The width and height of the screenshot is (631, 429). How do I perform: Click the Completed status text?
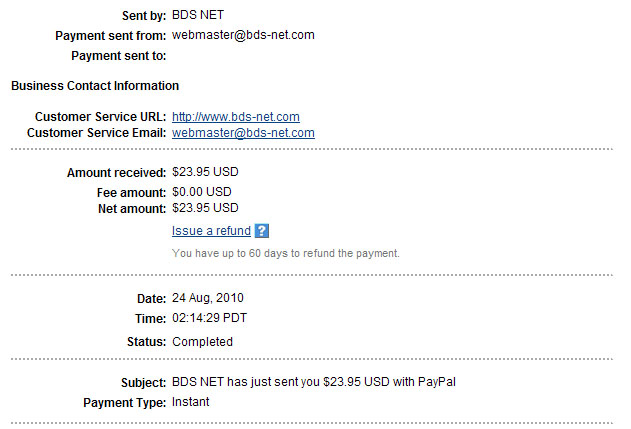pyautogui.click(x=202, y=341)
